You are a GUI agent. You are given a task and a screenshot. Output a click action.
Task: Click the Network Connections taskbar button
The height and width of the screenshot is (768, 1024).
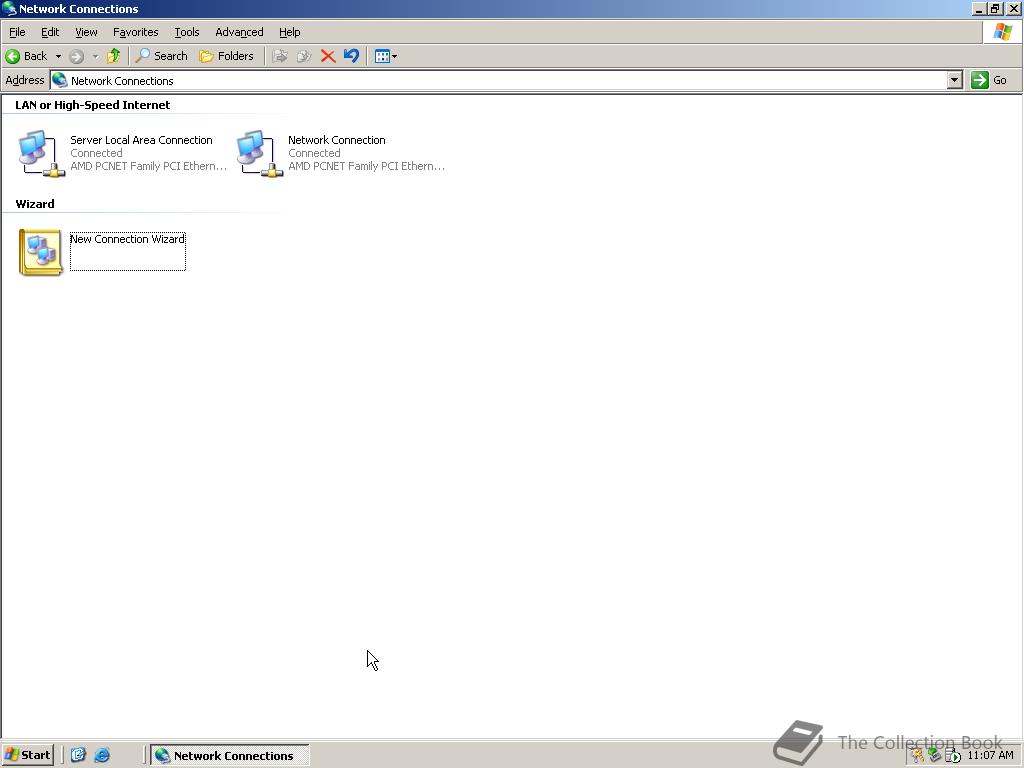coord(230,756)
